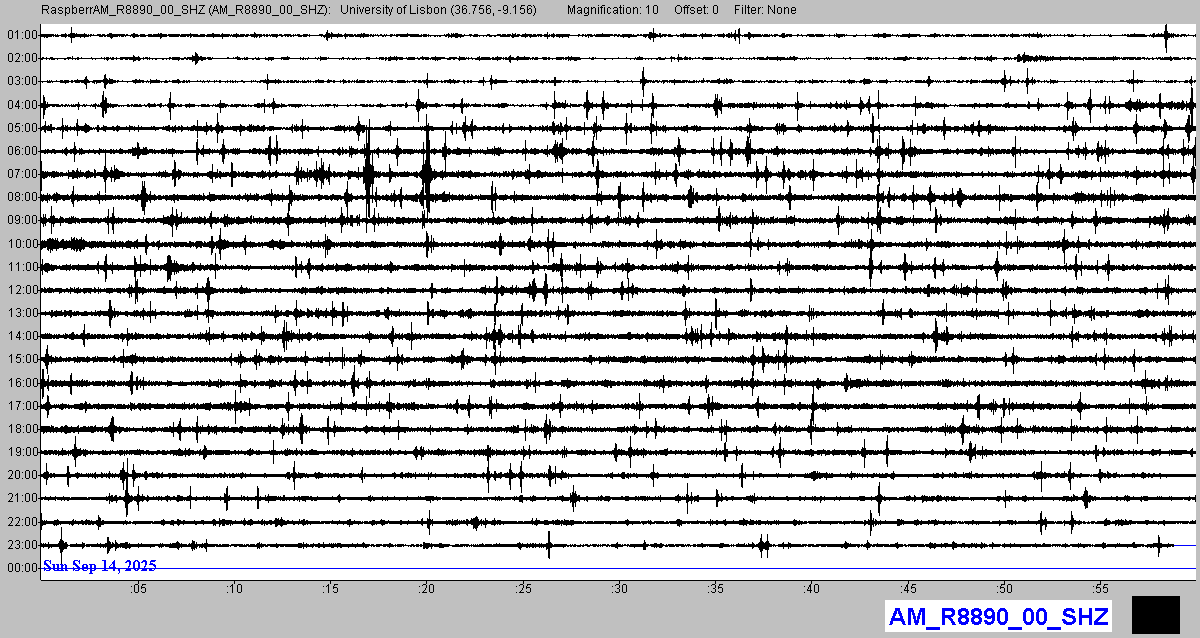Click the 23:00 hour row label

click(x=21, y=545)
